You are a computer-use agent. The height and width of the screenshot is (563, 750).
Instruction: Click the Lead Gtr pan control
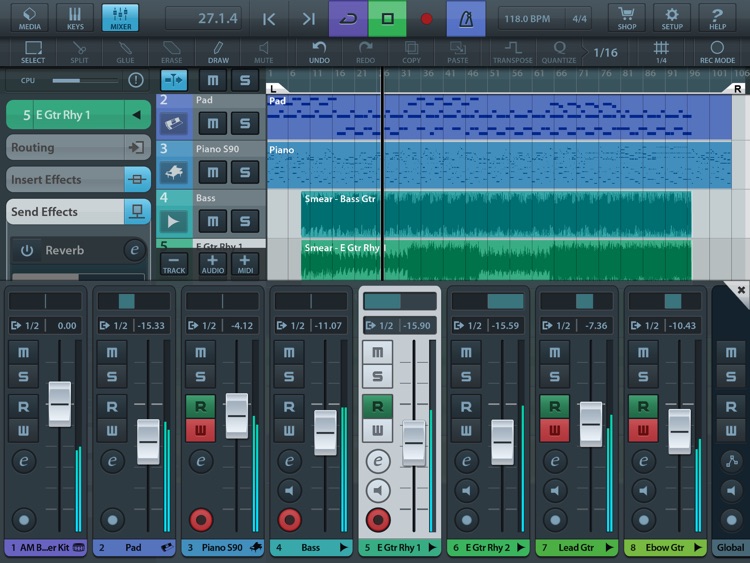576,301
